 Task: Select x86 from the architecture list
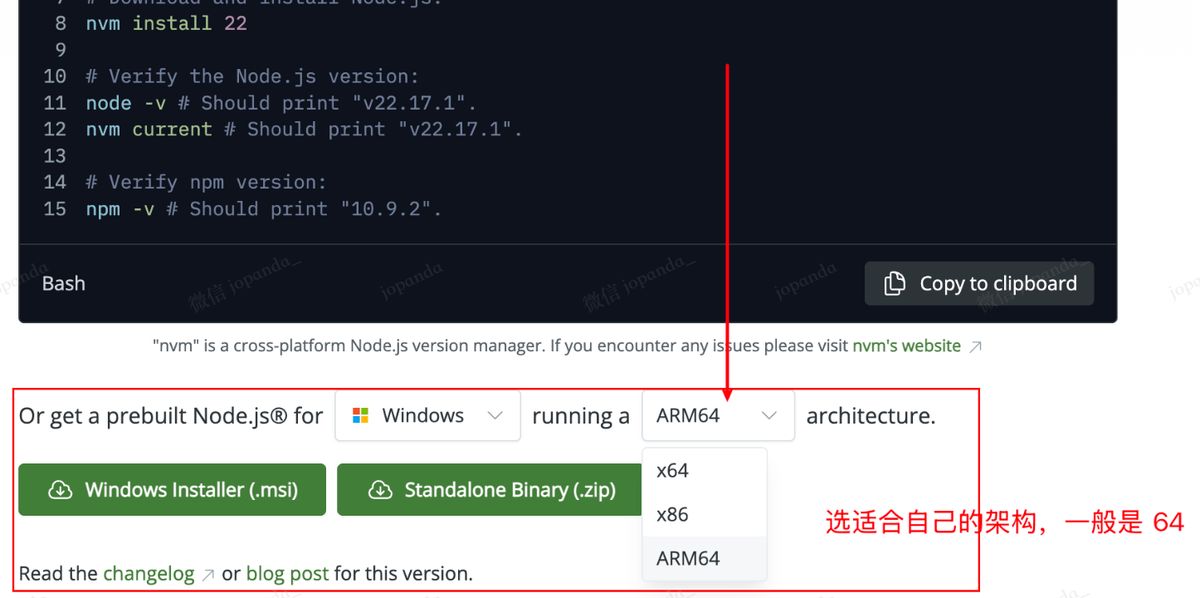(671, 514)
